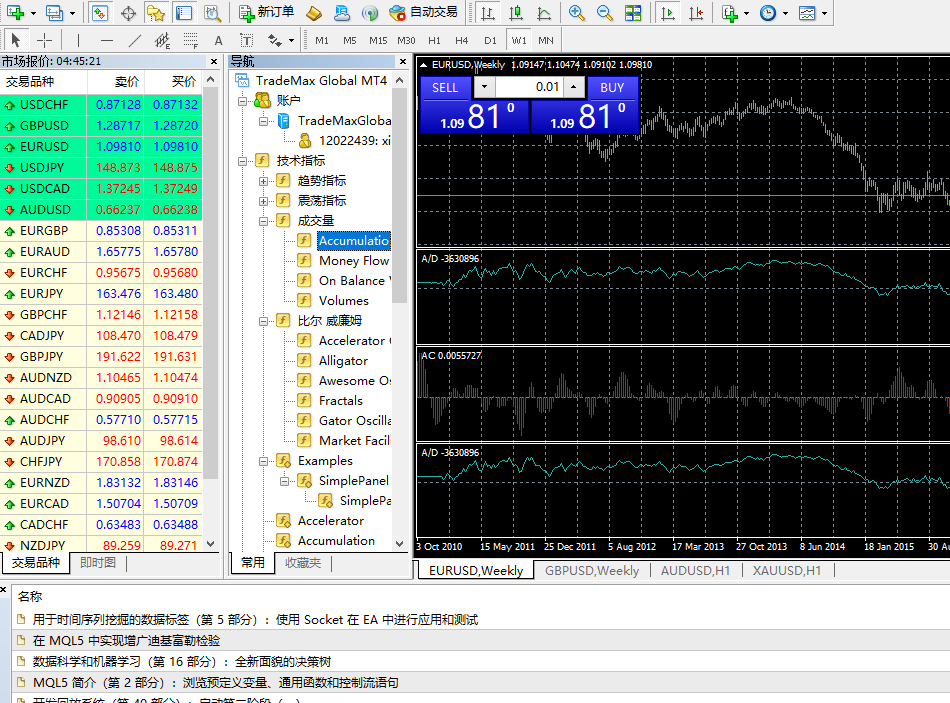Expand the 趋势指标 tree node
This screenshot has height=703, width=950.
[x=263, y=181]
